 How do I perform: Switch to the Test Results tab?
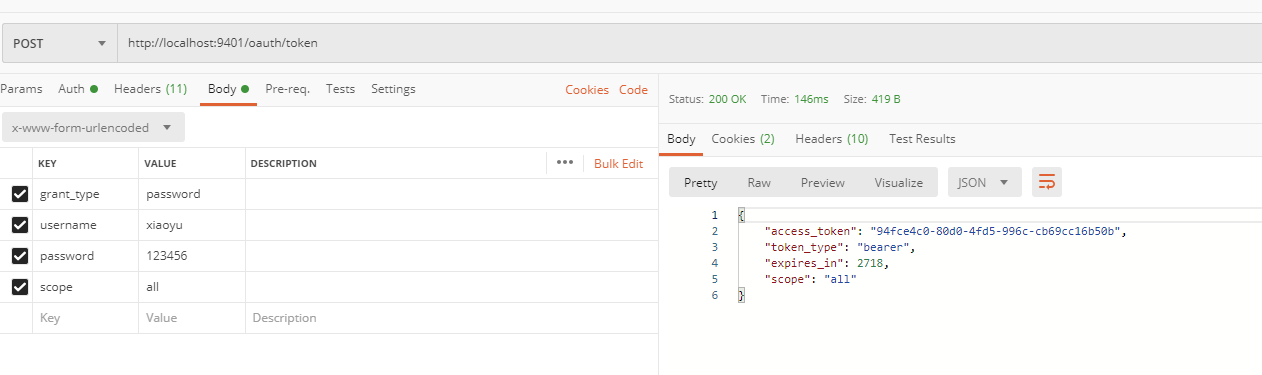coord(922,139)
